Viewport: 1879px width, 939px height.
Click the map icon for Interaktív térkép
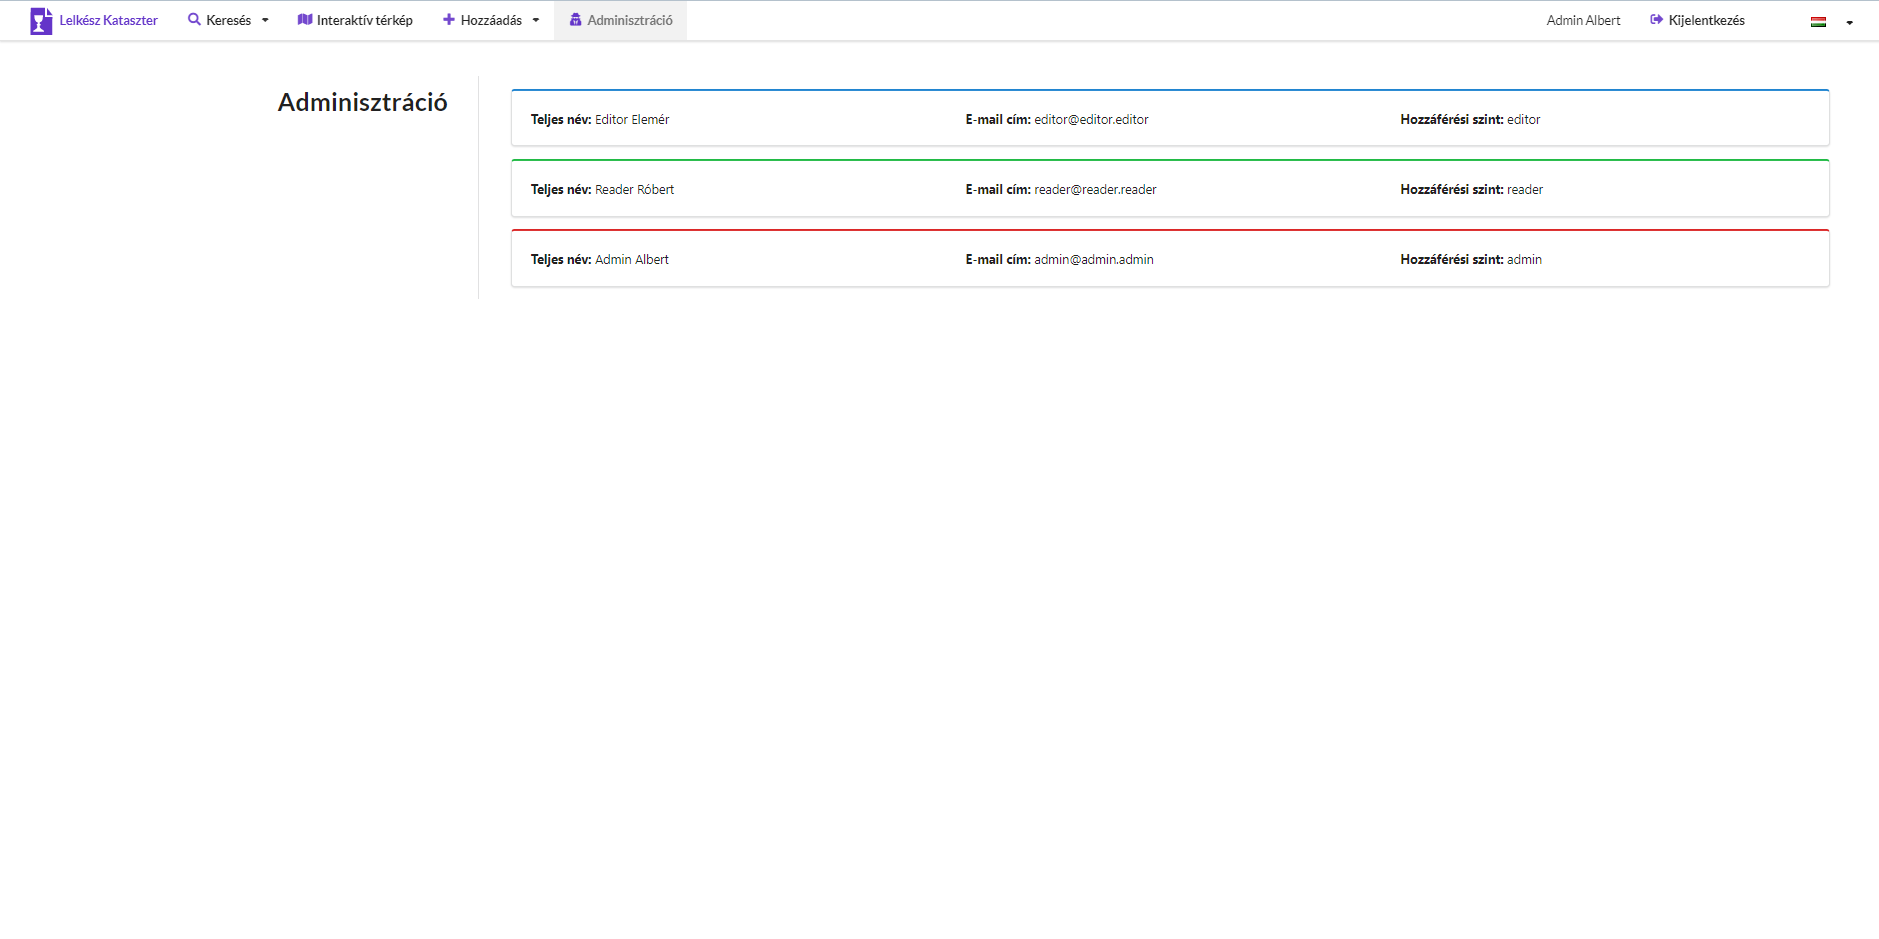(305, 20)
